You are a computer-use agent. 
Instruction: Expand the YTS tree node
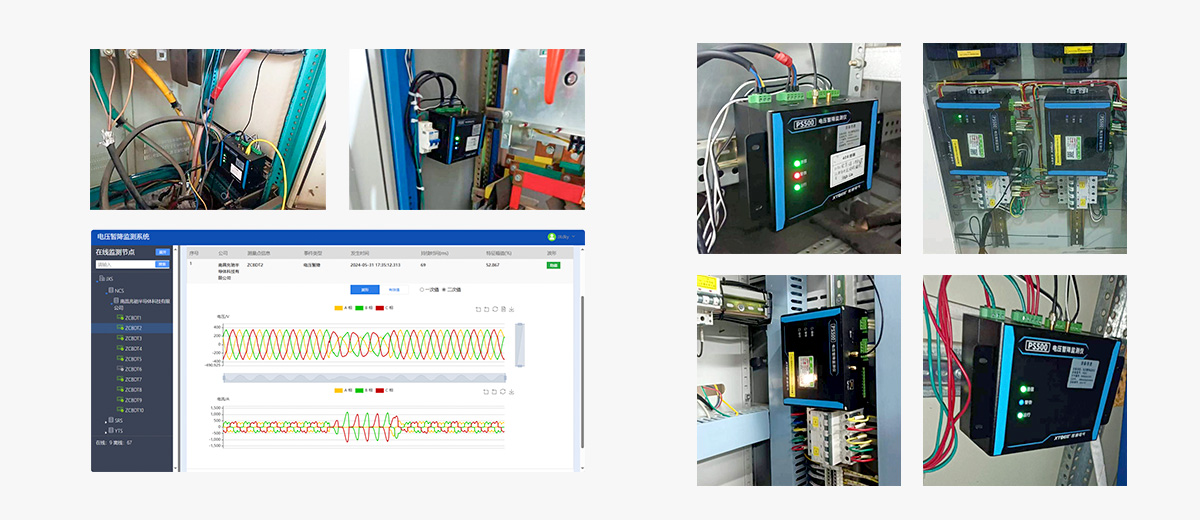pos(106,431)
